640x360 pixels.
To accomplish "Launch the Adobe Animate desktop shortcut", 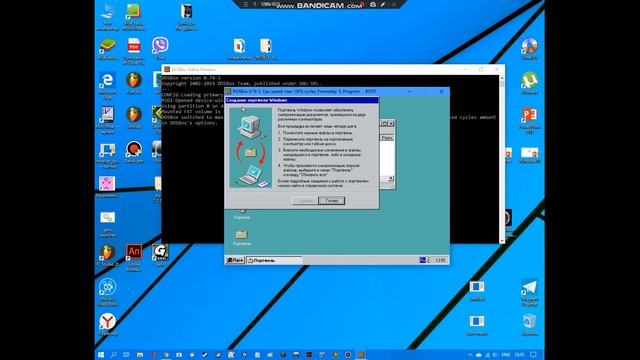I will pyautogui.click(x=134, y=257).
